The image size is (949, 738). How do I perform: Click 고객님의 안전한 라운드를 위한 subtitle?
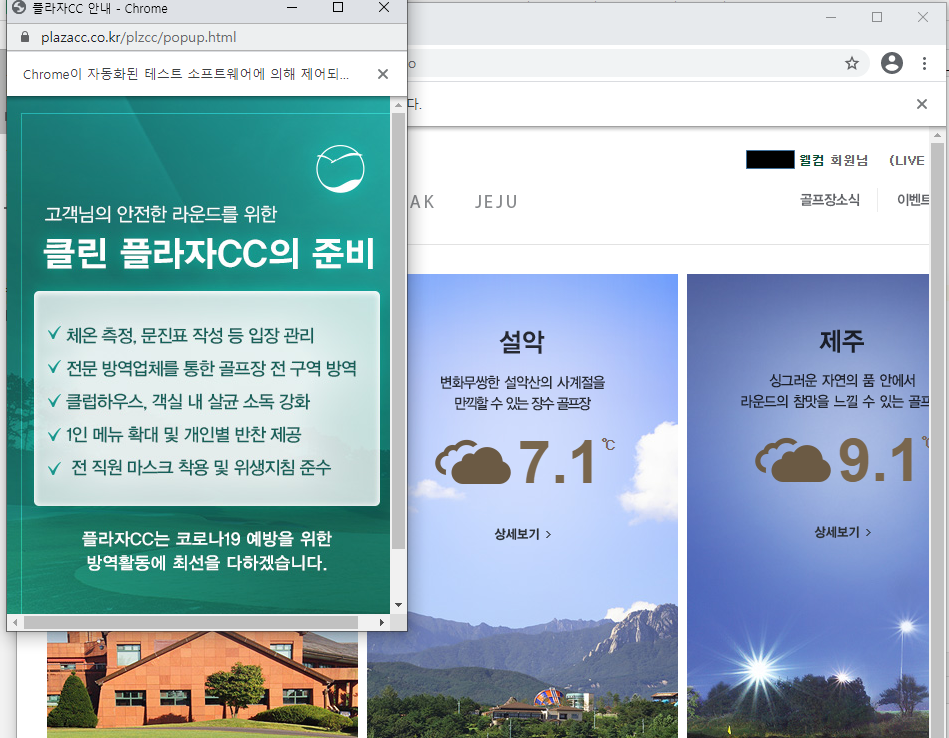click(160, 214)
